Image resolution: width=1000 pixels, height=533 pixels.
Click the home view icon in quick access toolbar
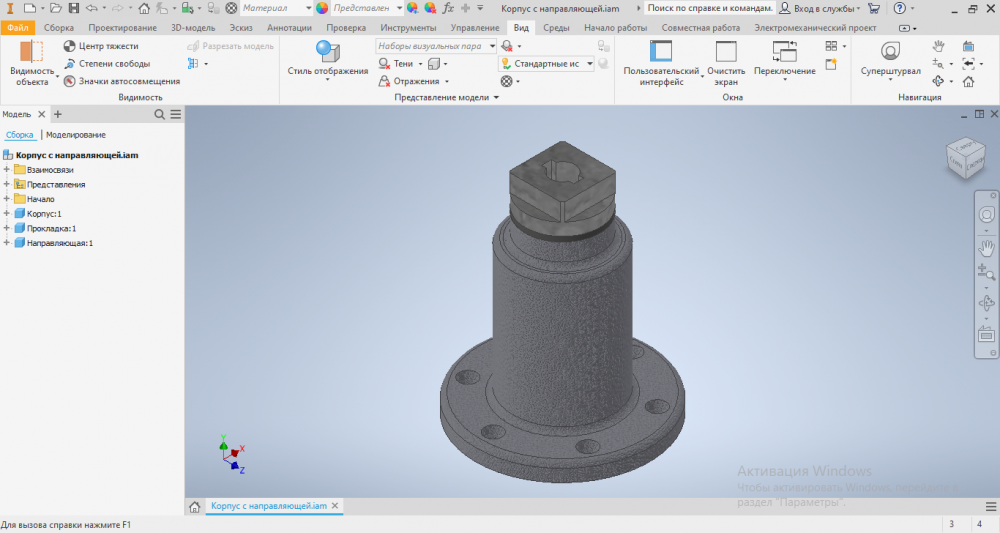tap(144, 8)
